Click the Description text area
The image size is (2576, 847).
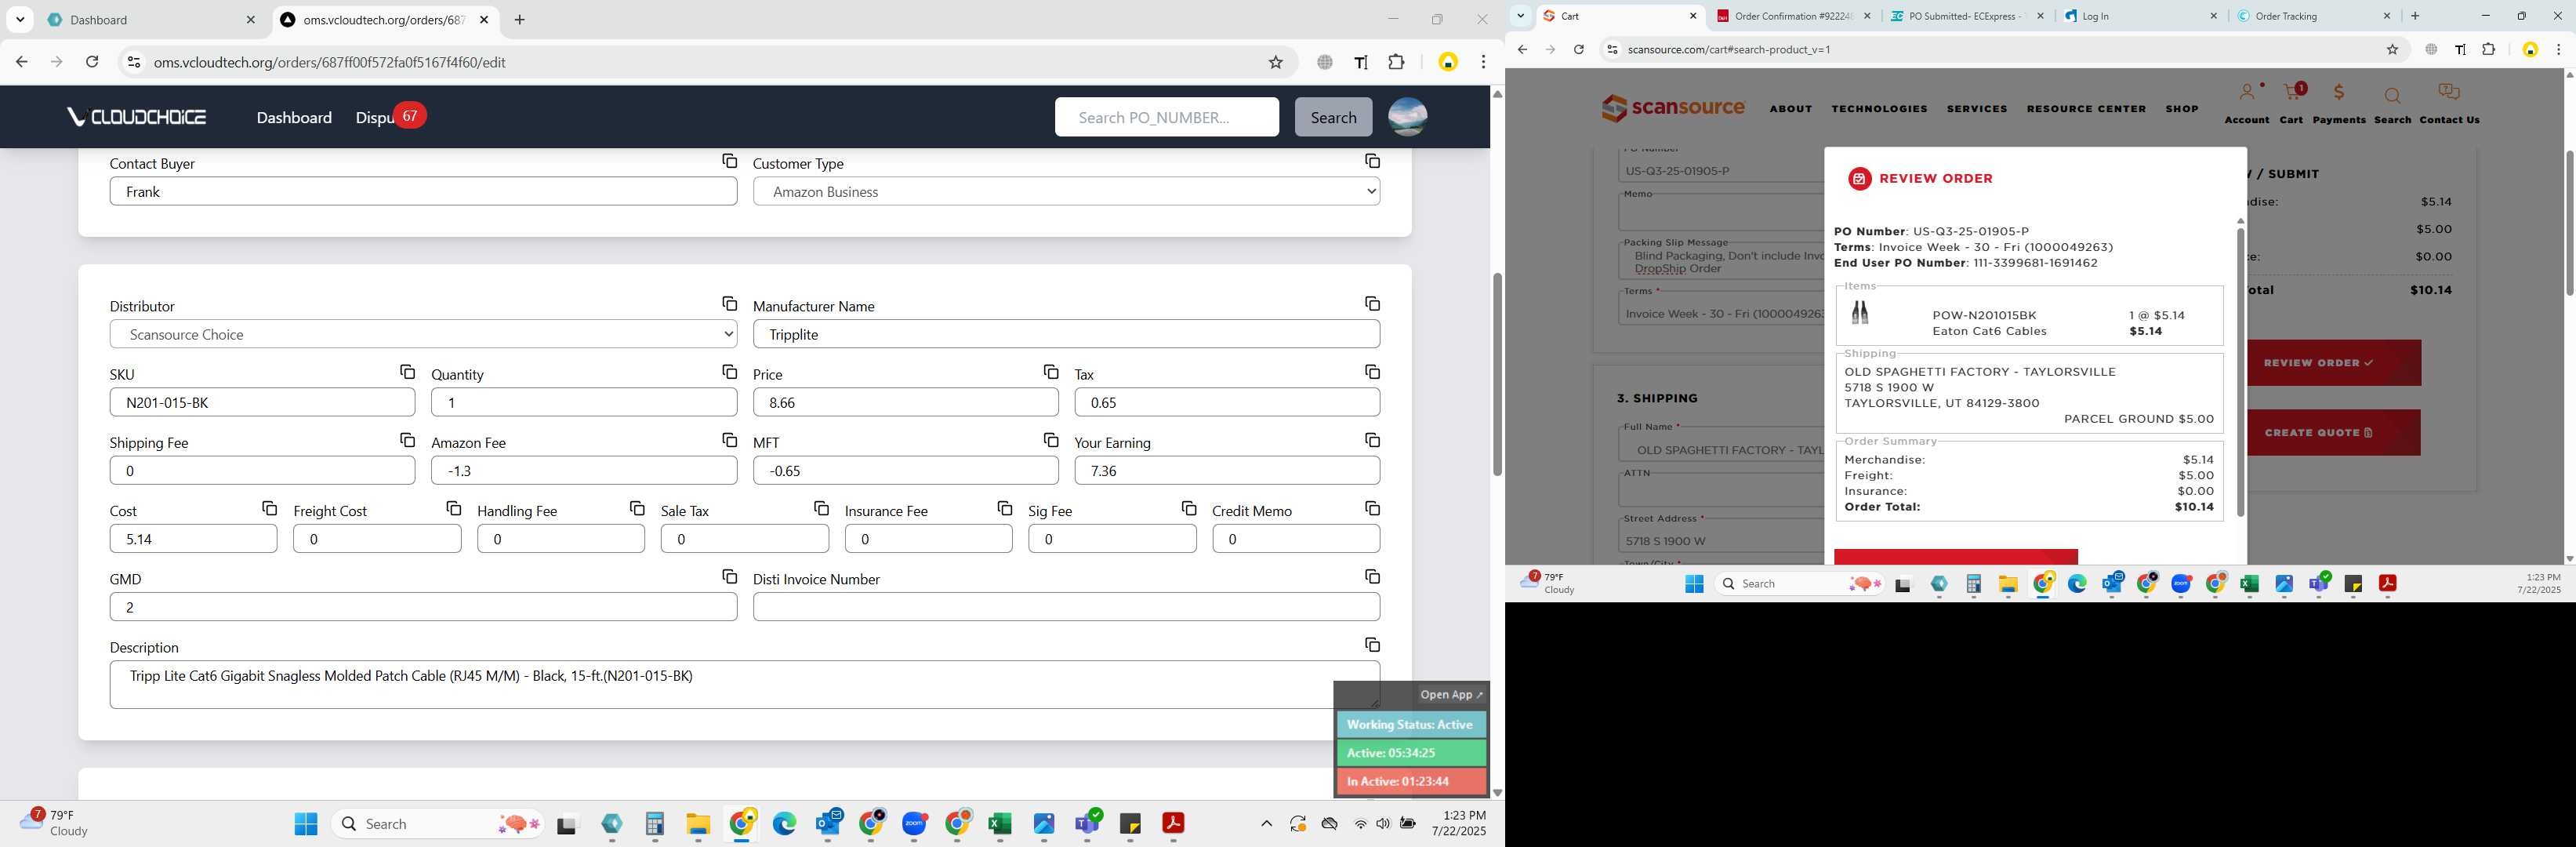(x=744, y=685)
